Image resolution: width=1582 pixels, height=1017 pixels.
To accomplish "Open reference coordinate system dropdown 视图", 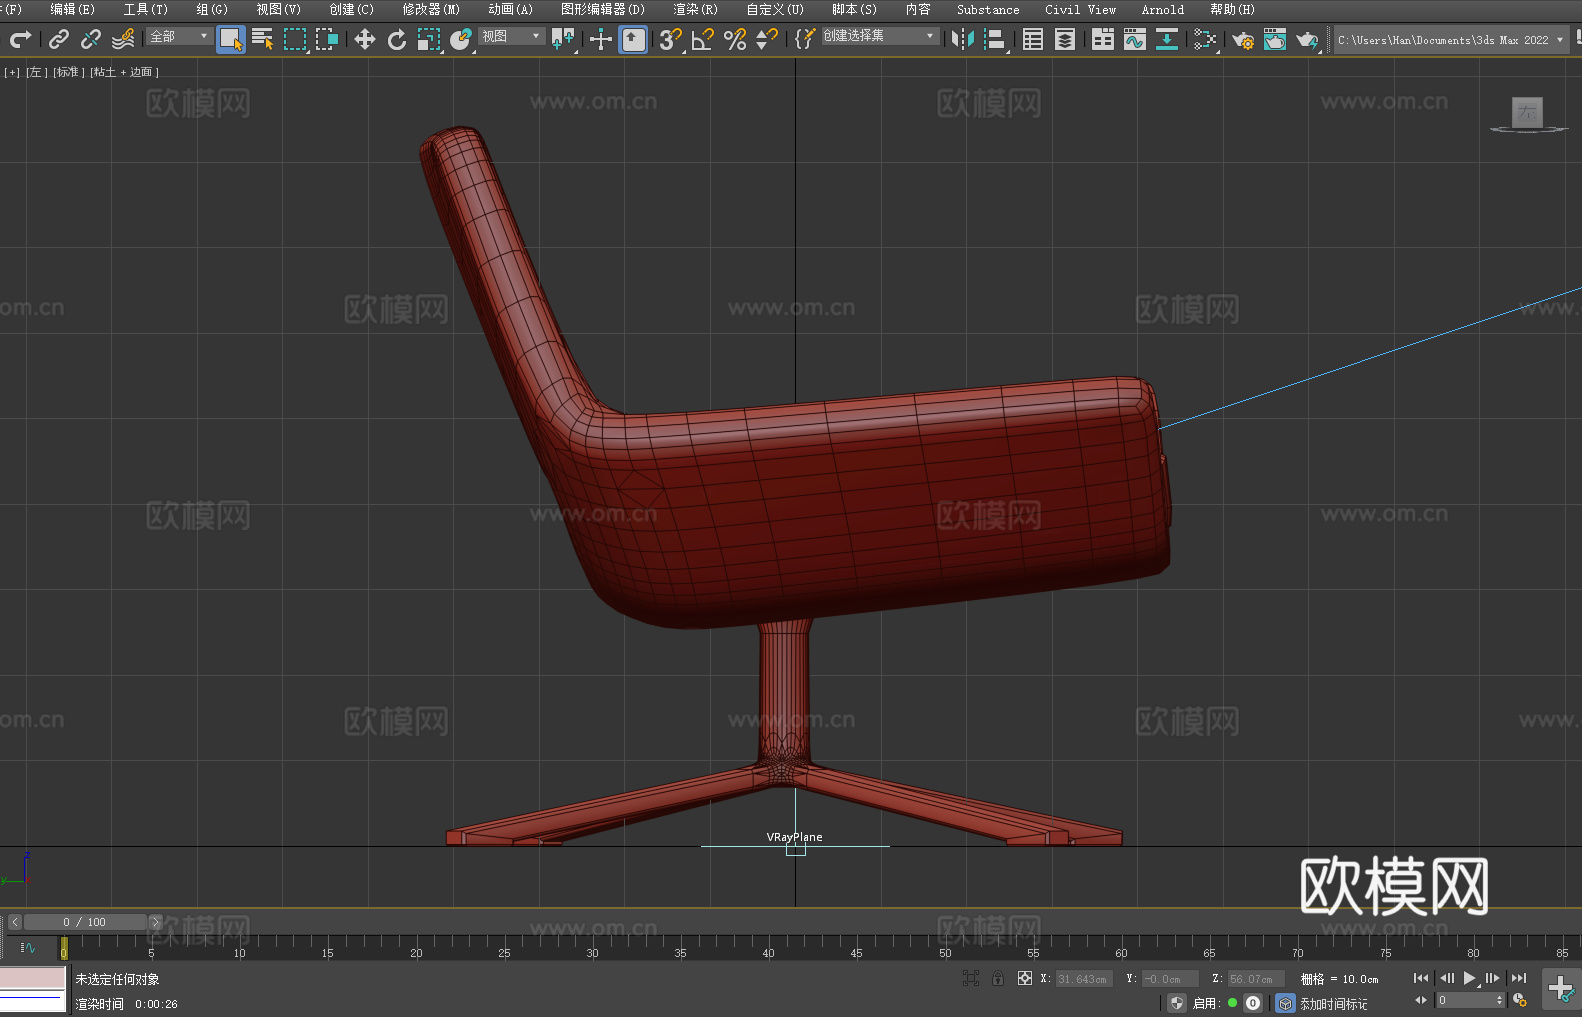I will 512,36.
